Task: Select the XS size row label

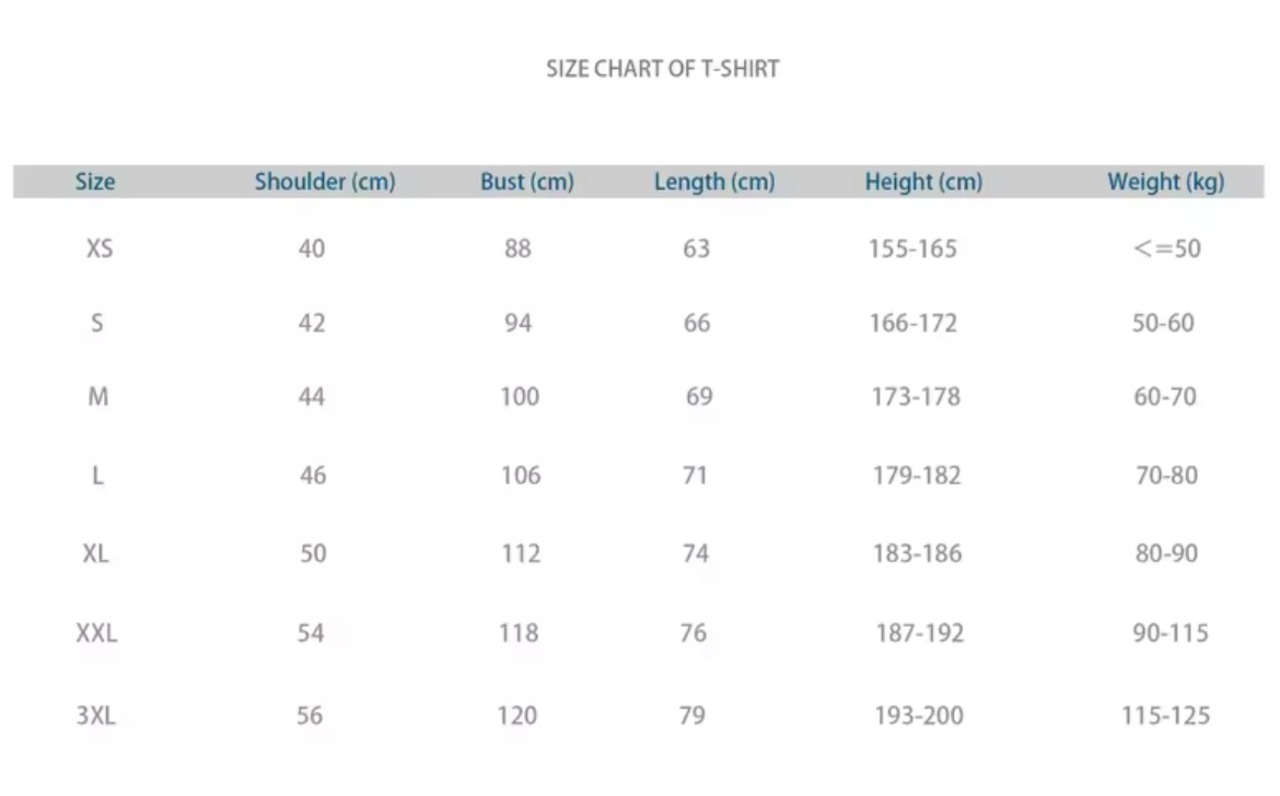Action: click(99, 248)
